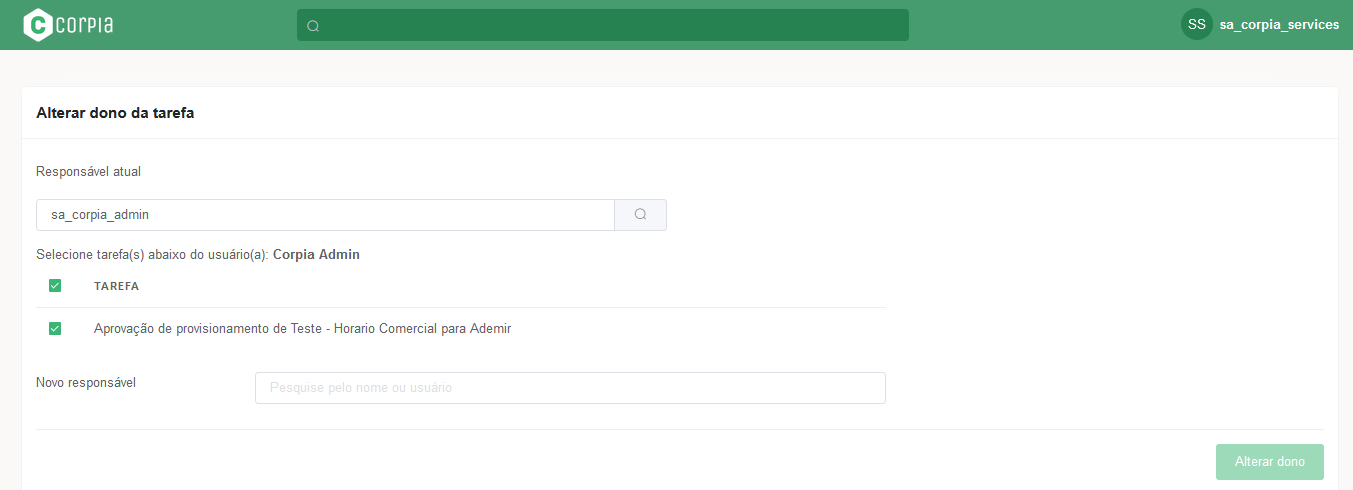Click the TAREFA column header
1353x490 pixels.
[116, 286]
